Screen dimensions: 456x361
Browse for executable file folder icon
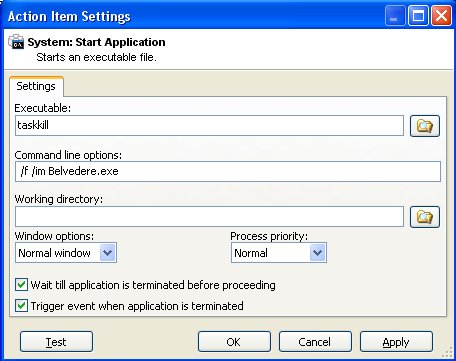425,126
